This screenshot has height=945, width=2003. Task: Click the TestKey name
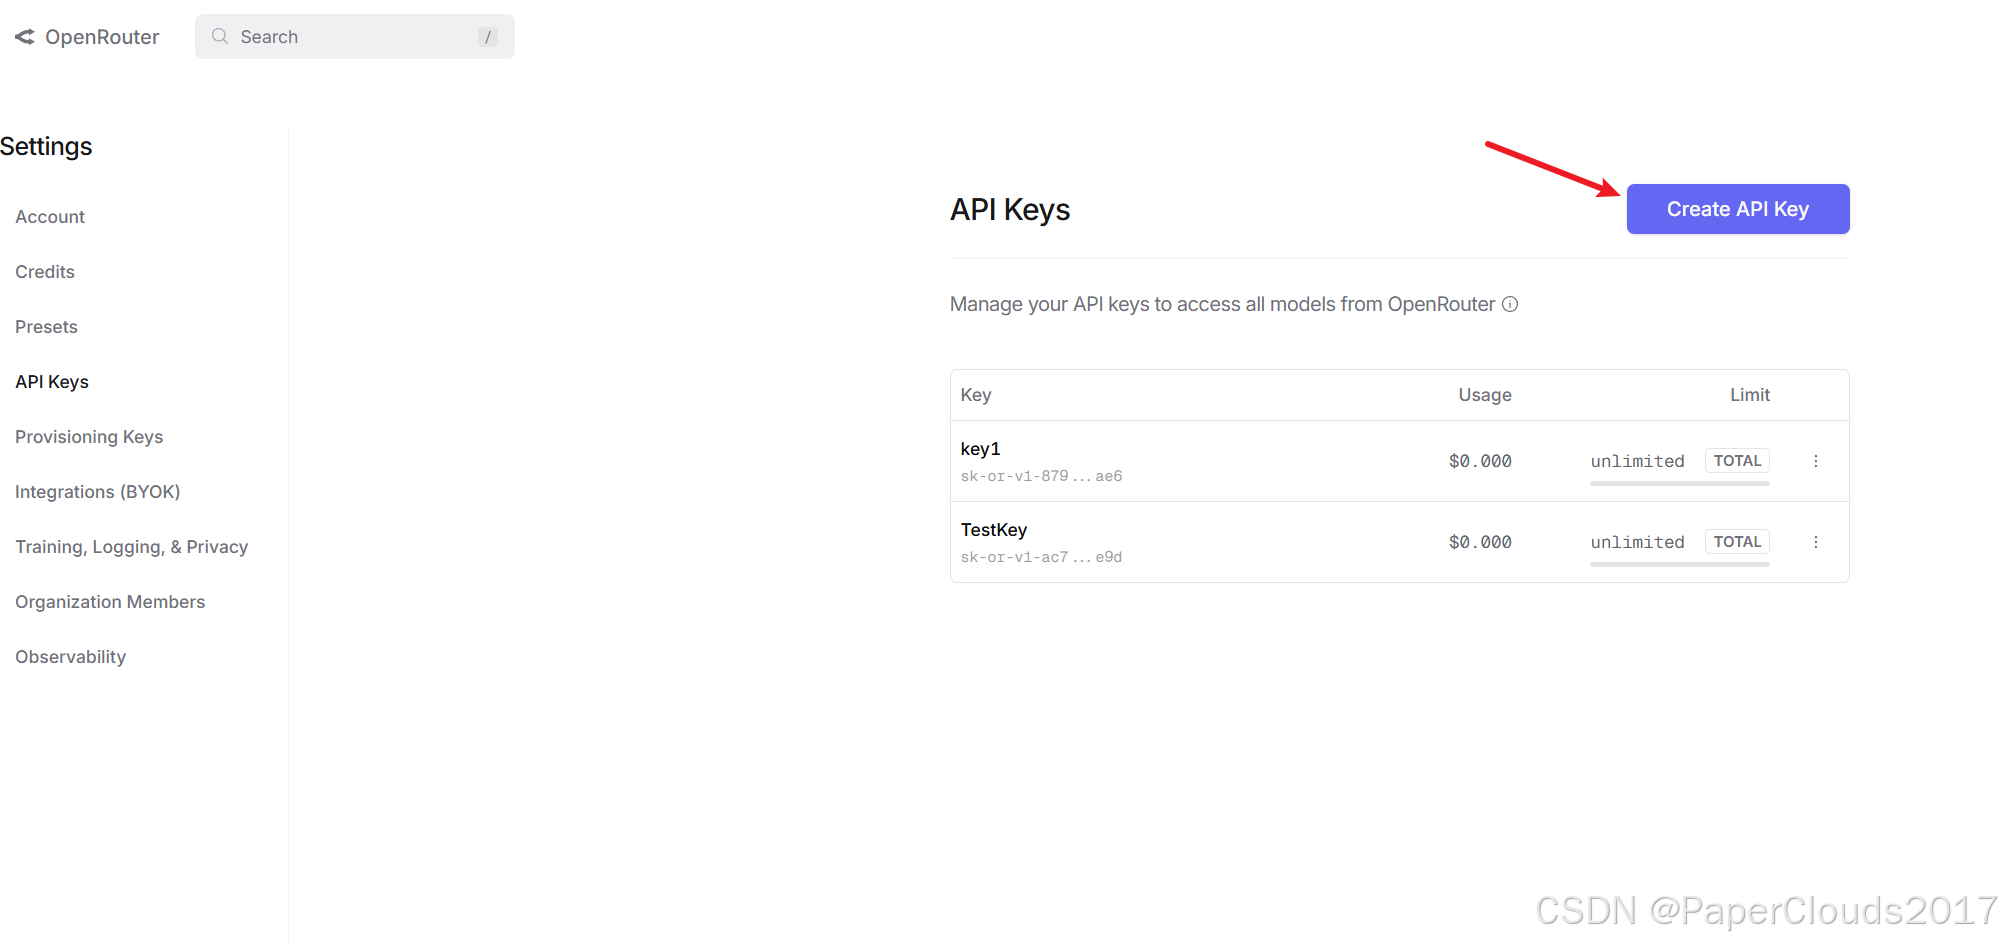pyautogui.click(x=994, y=530)
